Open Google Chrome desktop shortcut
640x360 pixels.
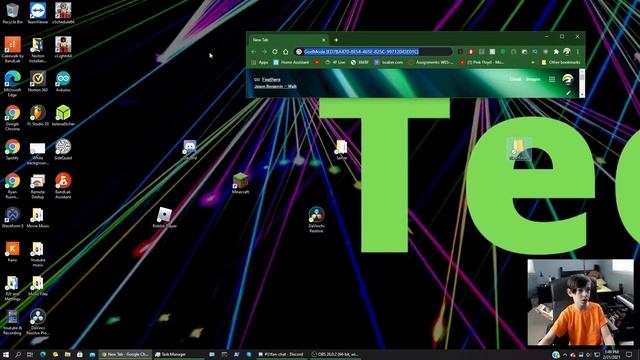click(x=12, y=118)
